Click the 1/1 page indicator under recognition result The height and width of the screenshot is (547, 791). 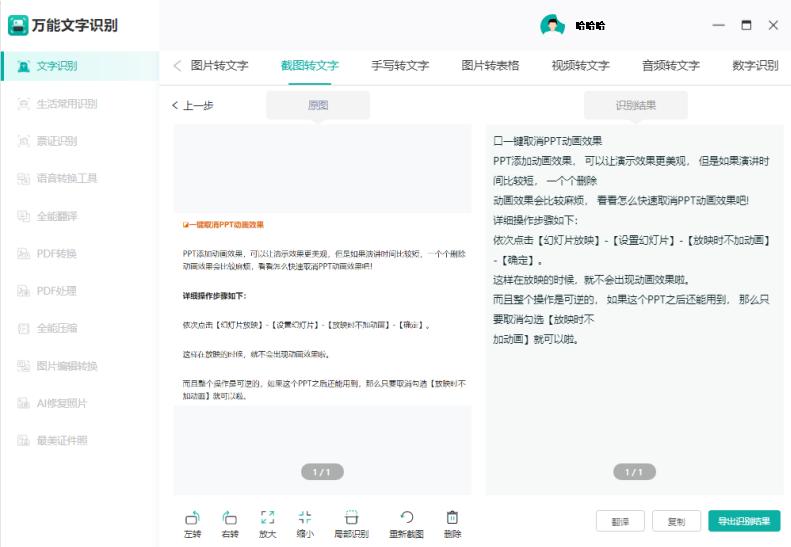pos(635,472)
